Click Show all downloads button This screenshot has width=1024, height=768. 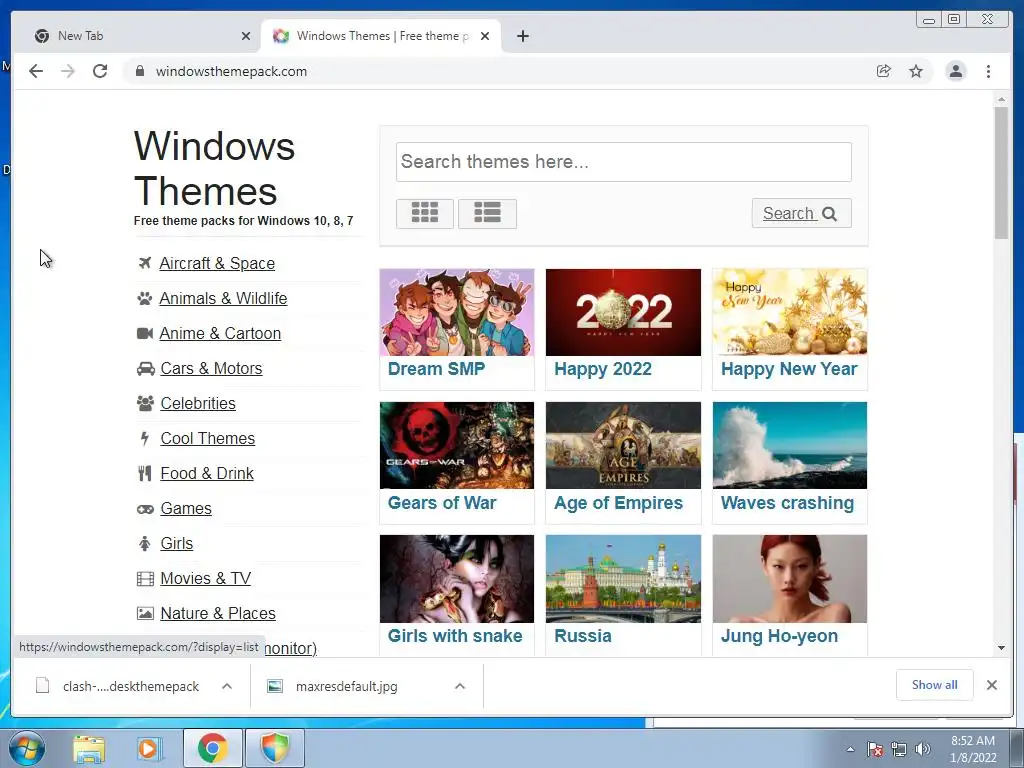(x=935, y=685)
